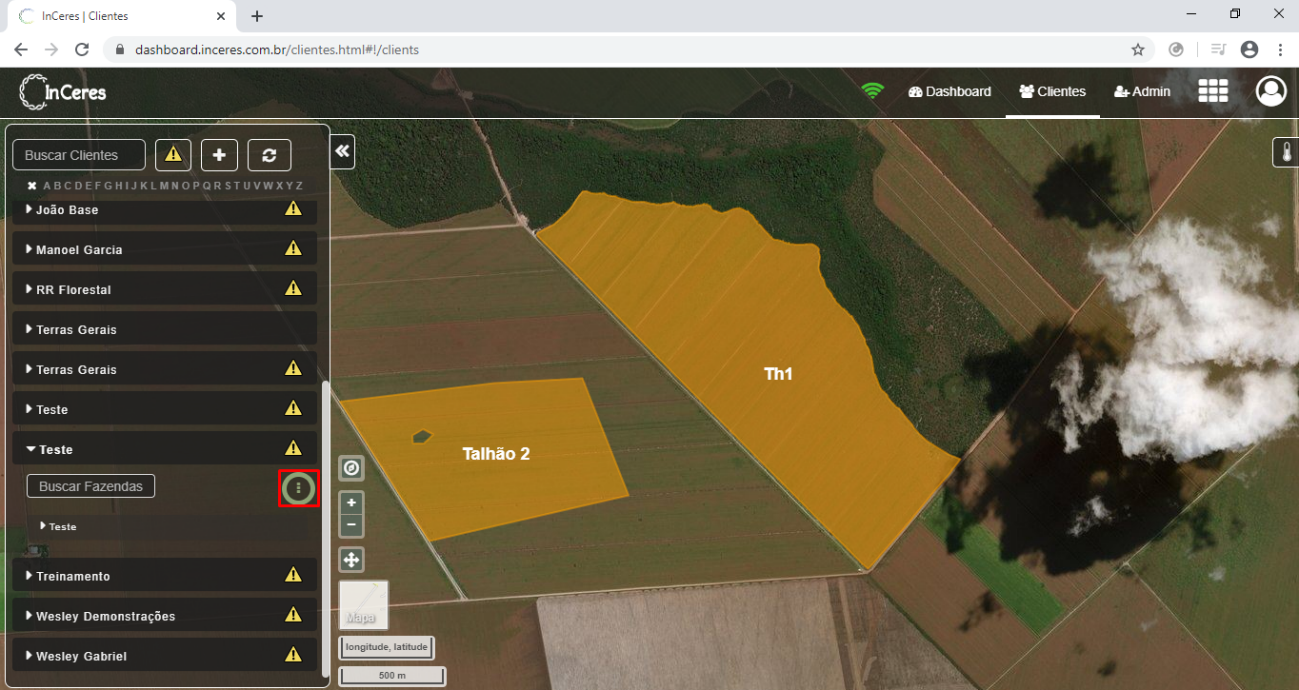
Task: Expand the Teste farm under Buscar Fazendas
Action: (x=43, y=526)
